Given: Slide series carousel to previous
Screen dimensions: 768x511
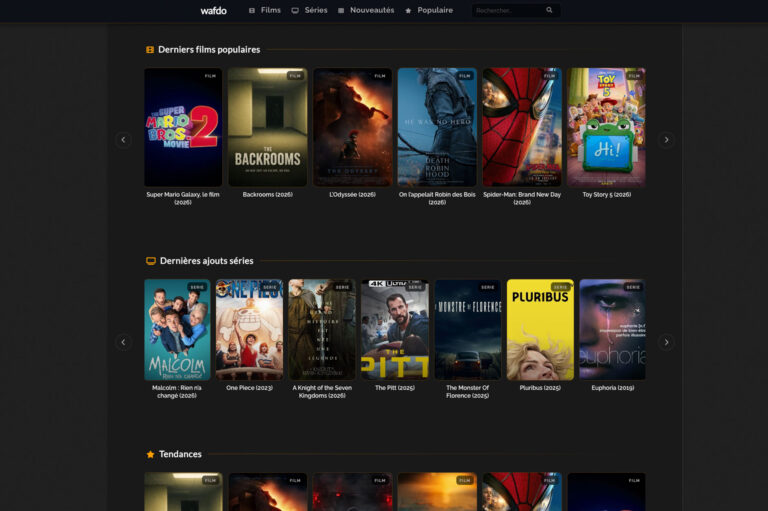Looking at the screenshot, I should pyautogui.click(x=123, y=342).
